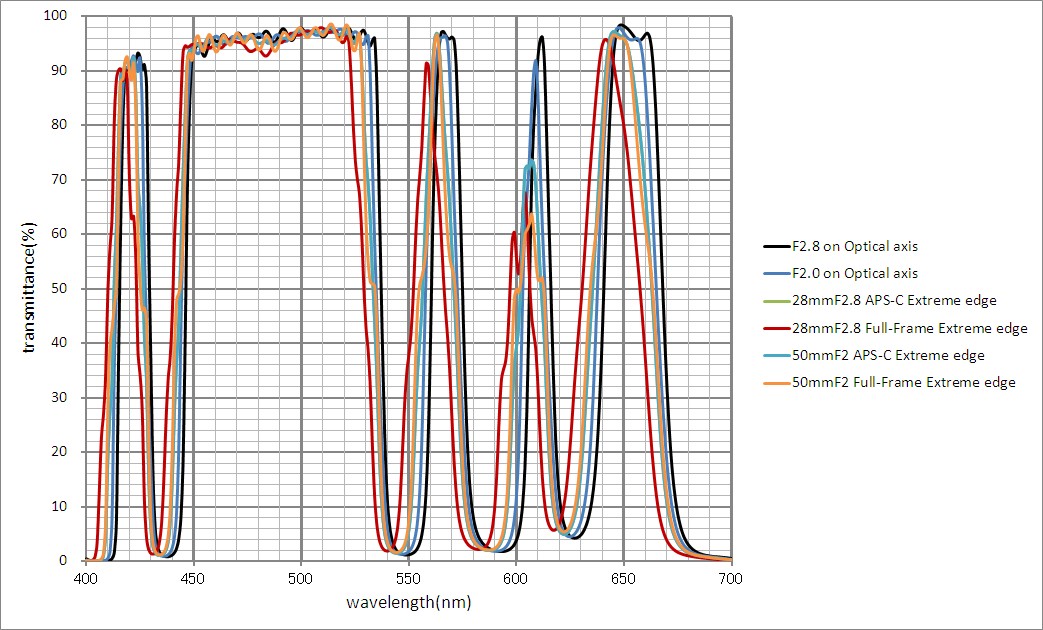Select '28mmF2.8 APS-C Extreme edge' legend text
This screenshot has width=1043, height=630.
click(894, 300)
